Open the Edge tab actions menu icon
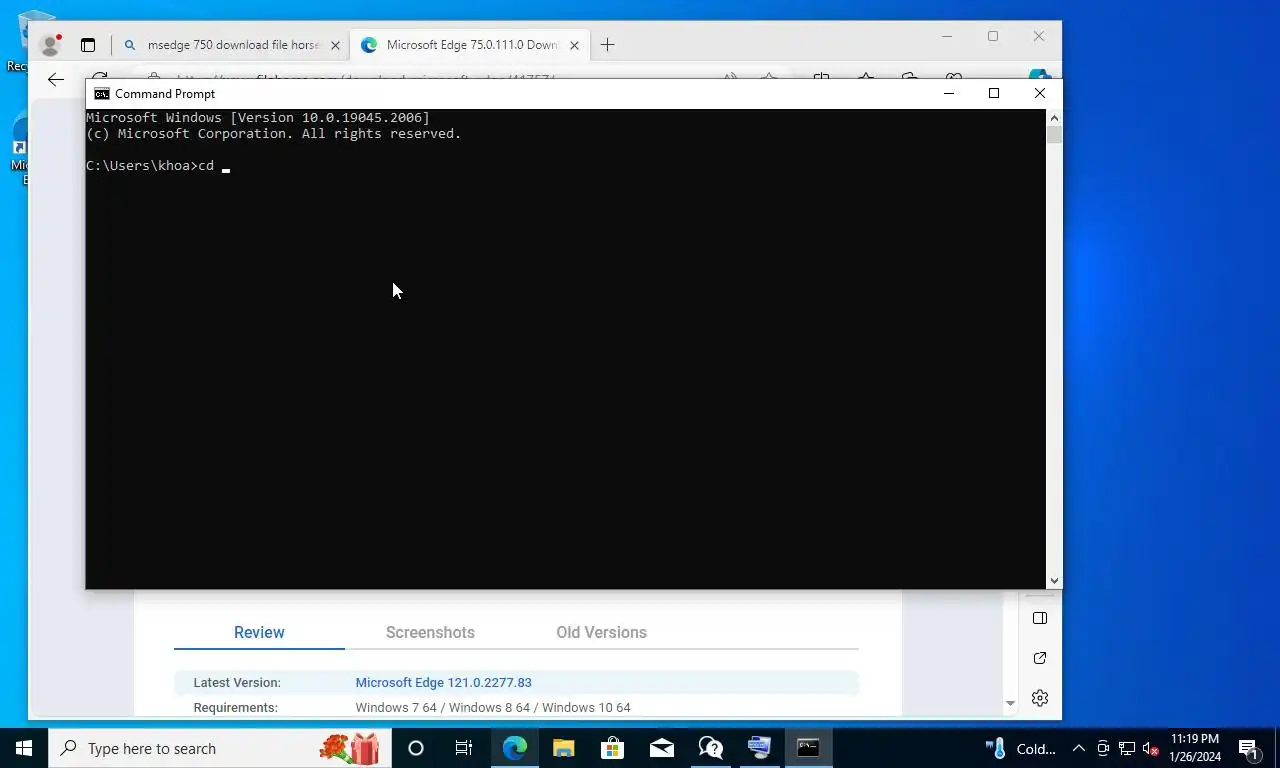The height and width of the screenshot is (768, 1280). coord(88,45)
